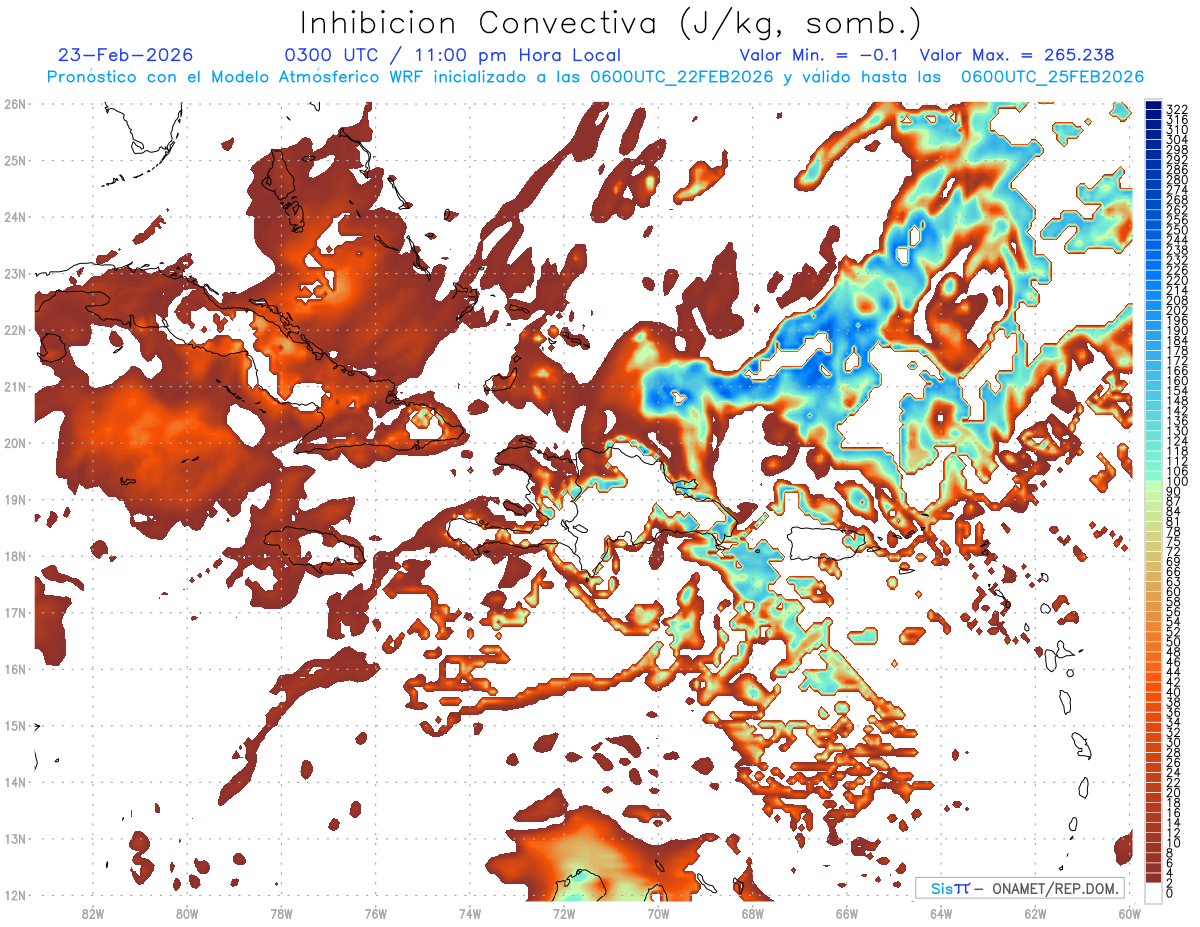Click the 74W longitude label
This screenshot has width=1200, height=927.
click(470, 913)
